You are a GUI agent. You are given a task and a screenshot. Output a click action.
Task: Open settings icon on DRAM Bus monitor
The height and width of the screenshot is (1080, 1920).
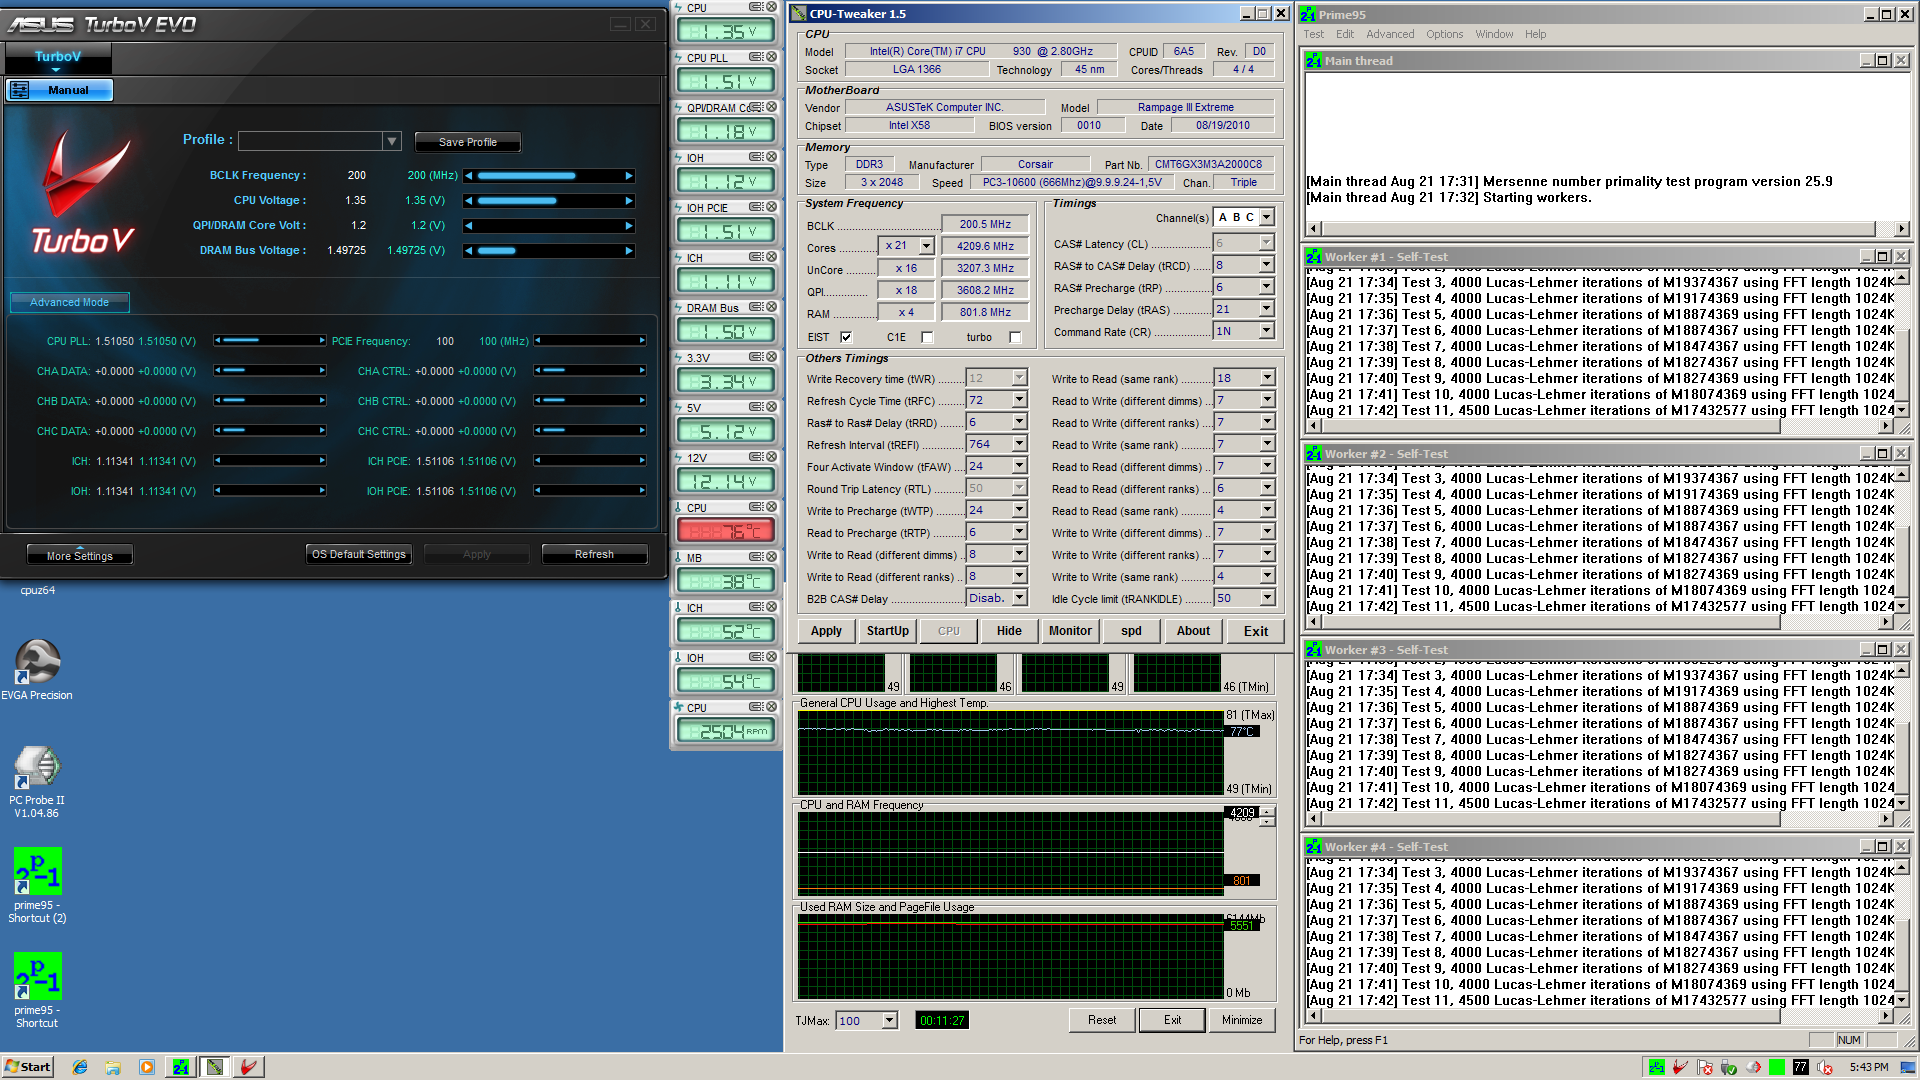click(756, 307)
